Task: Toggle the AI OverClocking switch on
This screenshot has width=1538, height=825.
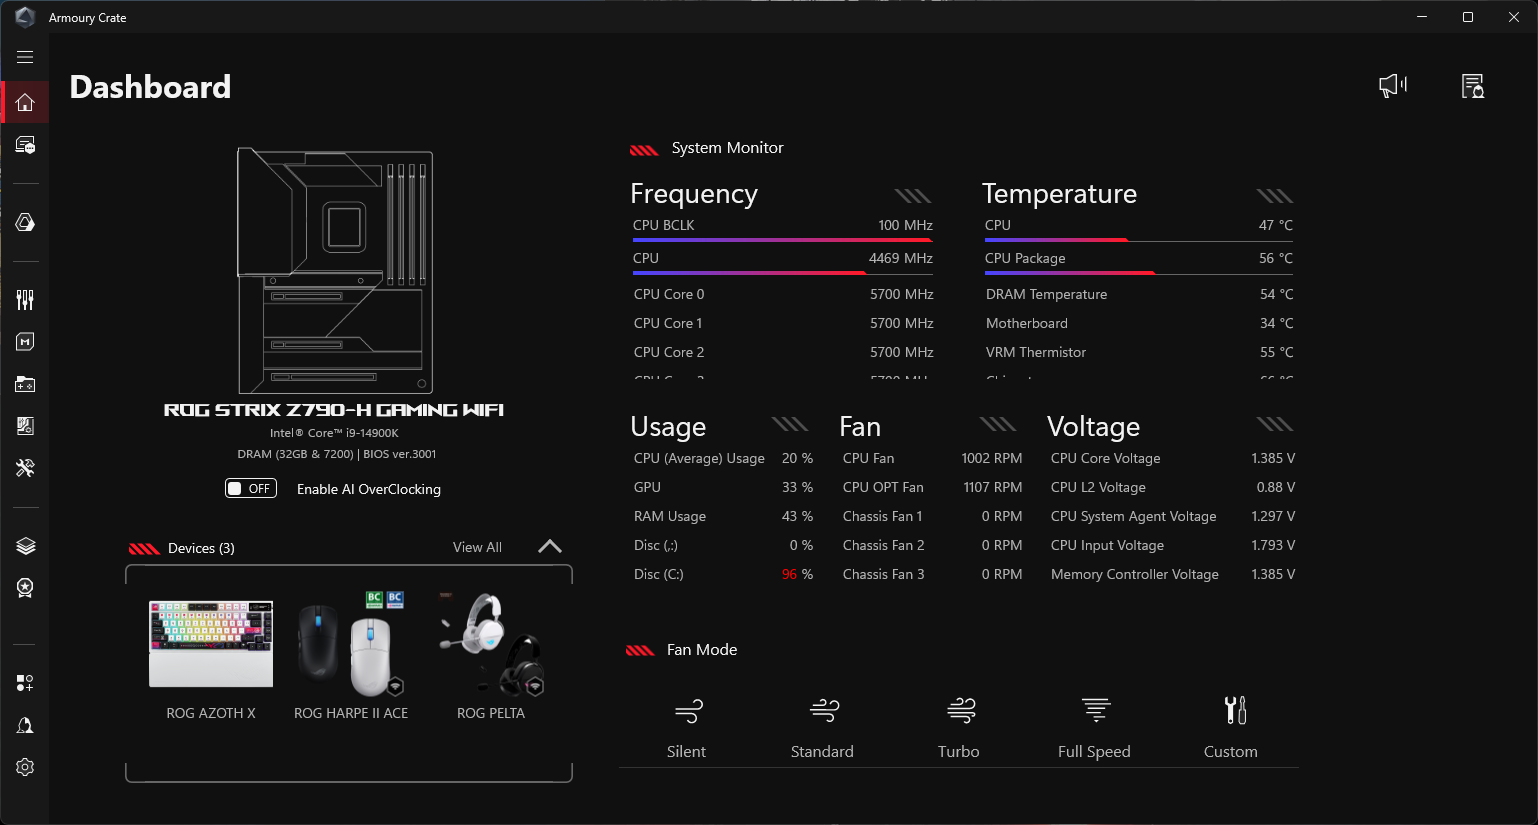Action: [x=250, y=489]
